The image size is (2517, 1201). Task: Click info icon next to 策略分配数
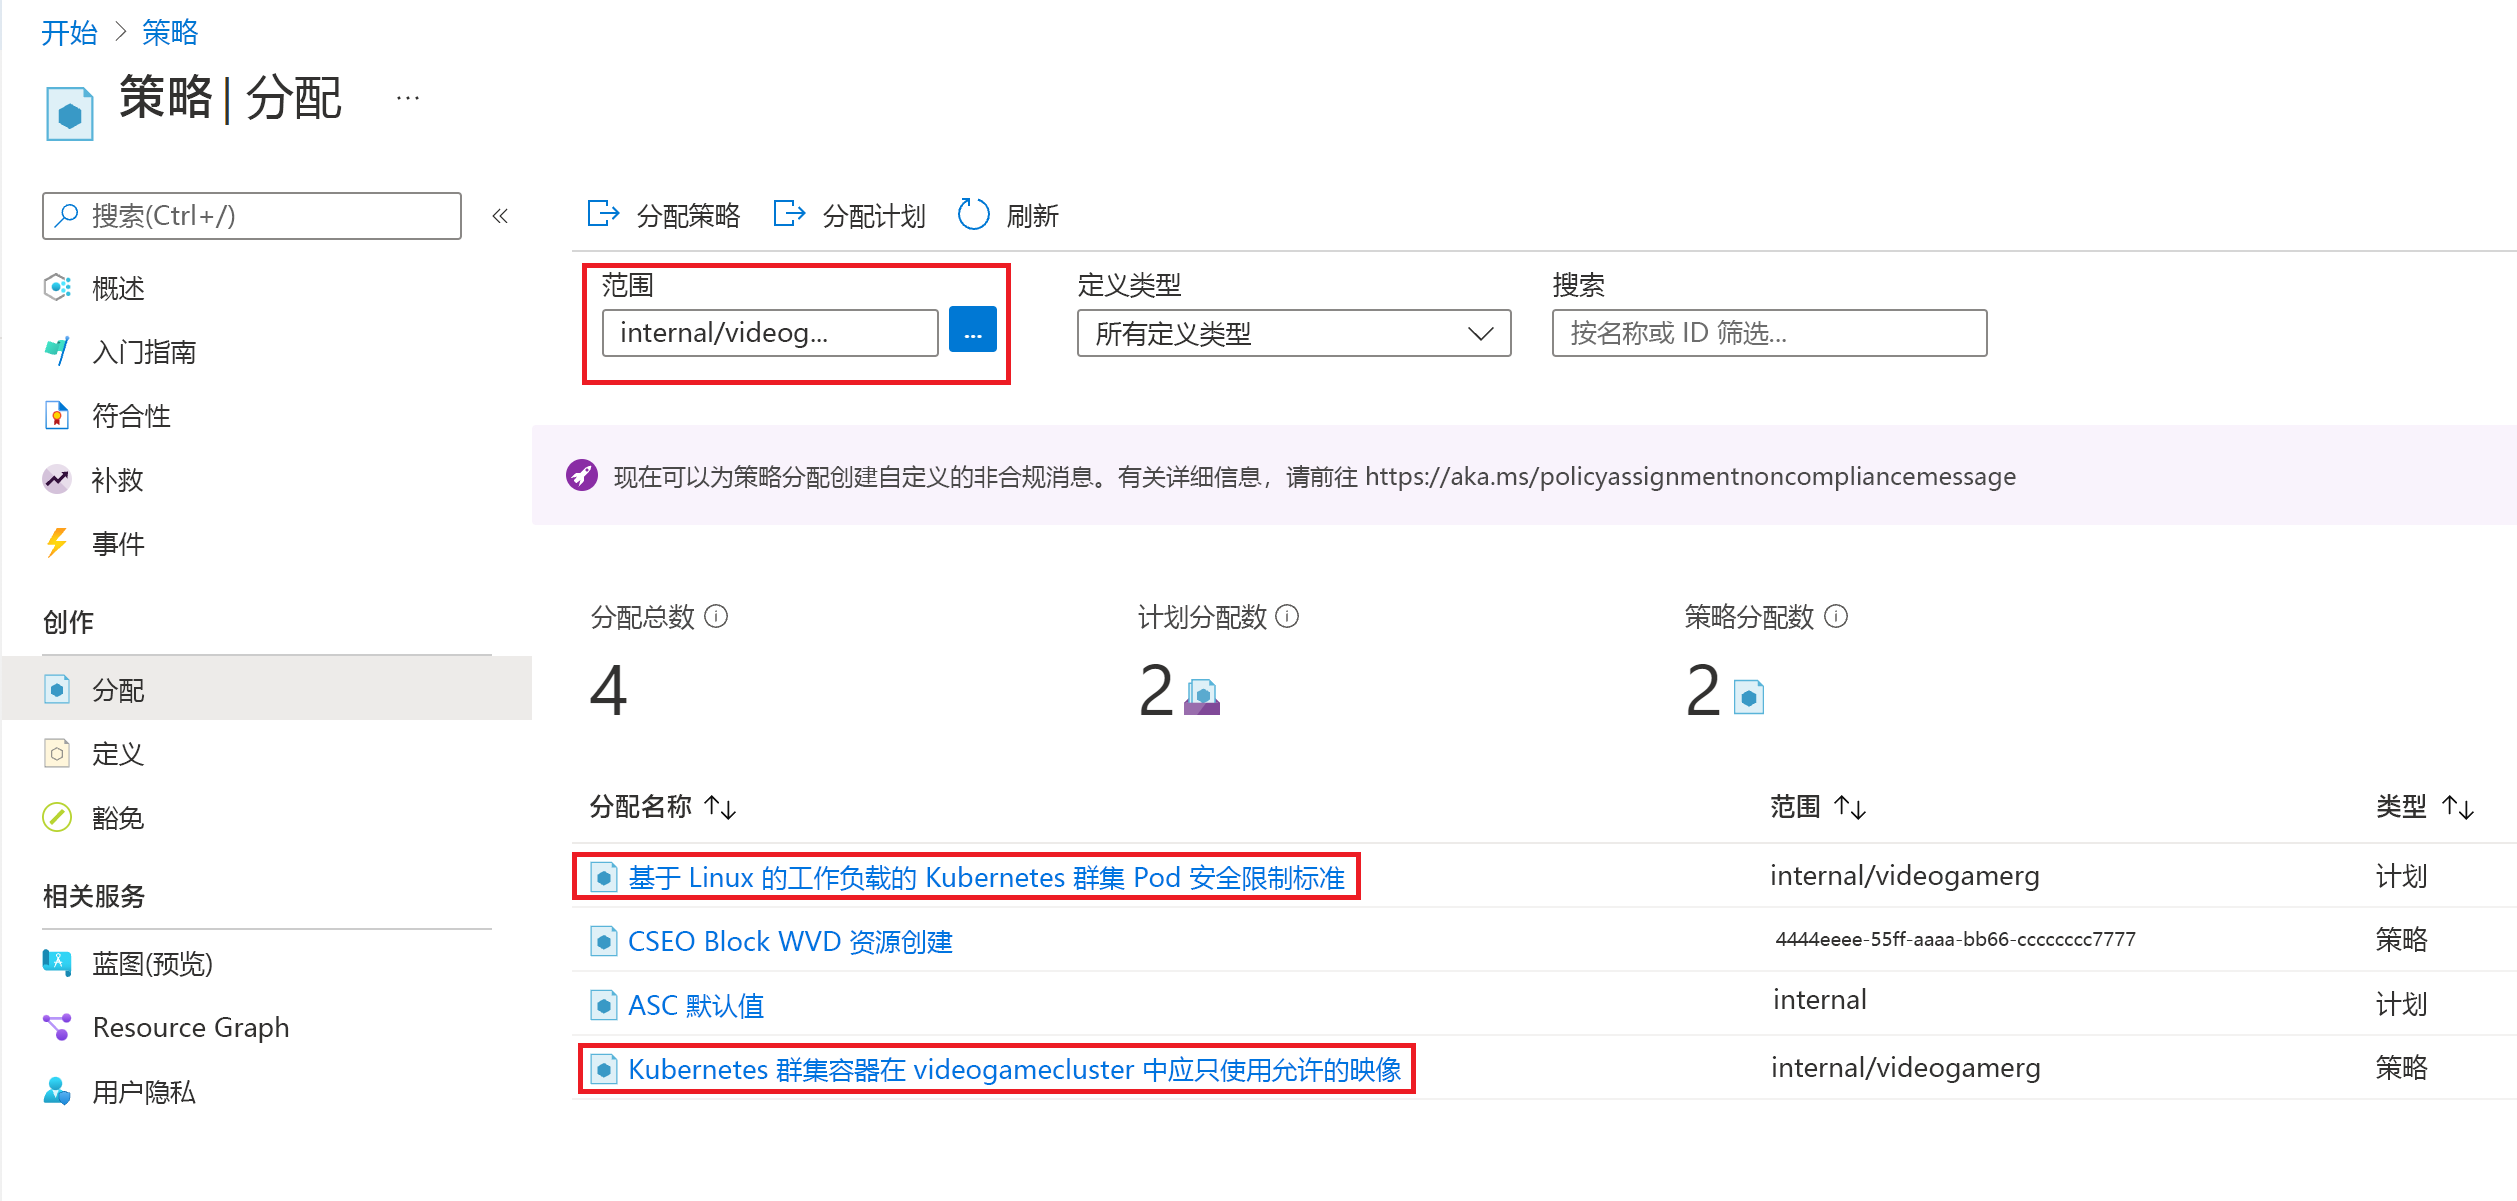(1836, 616)
